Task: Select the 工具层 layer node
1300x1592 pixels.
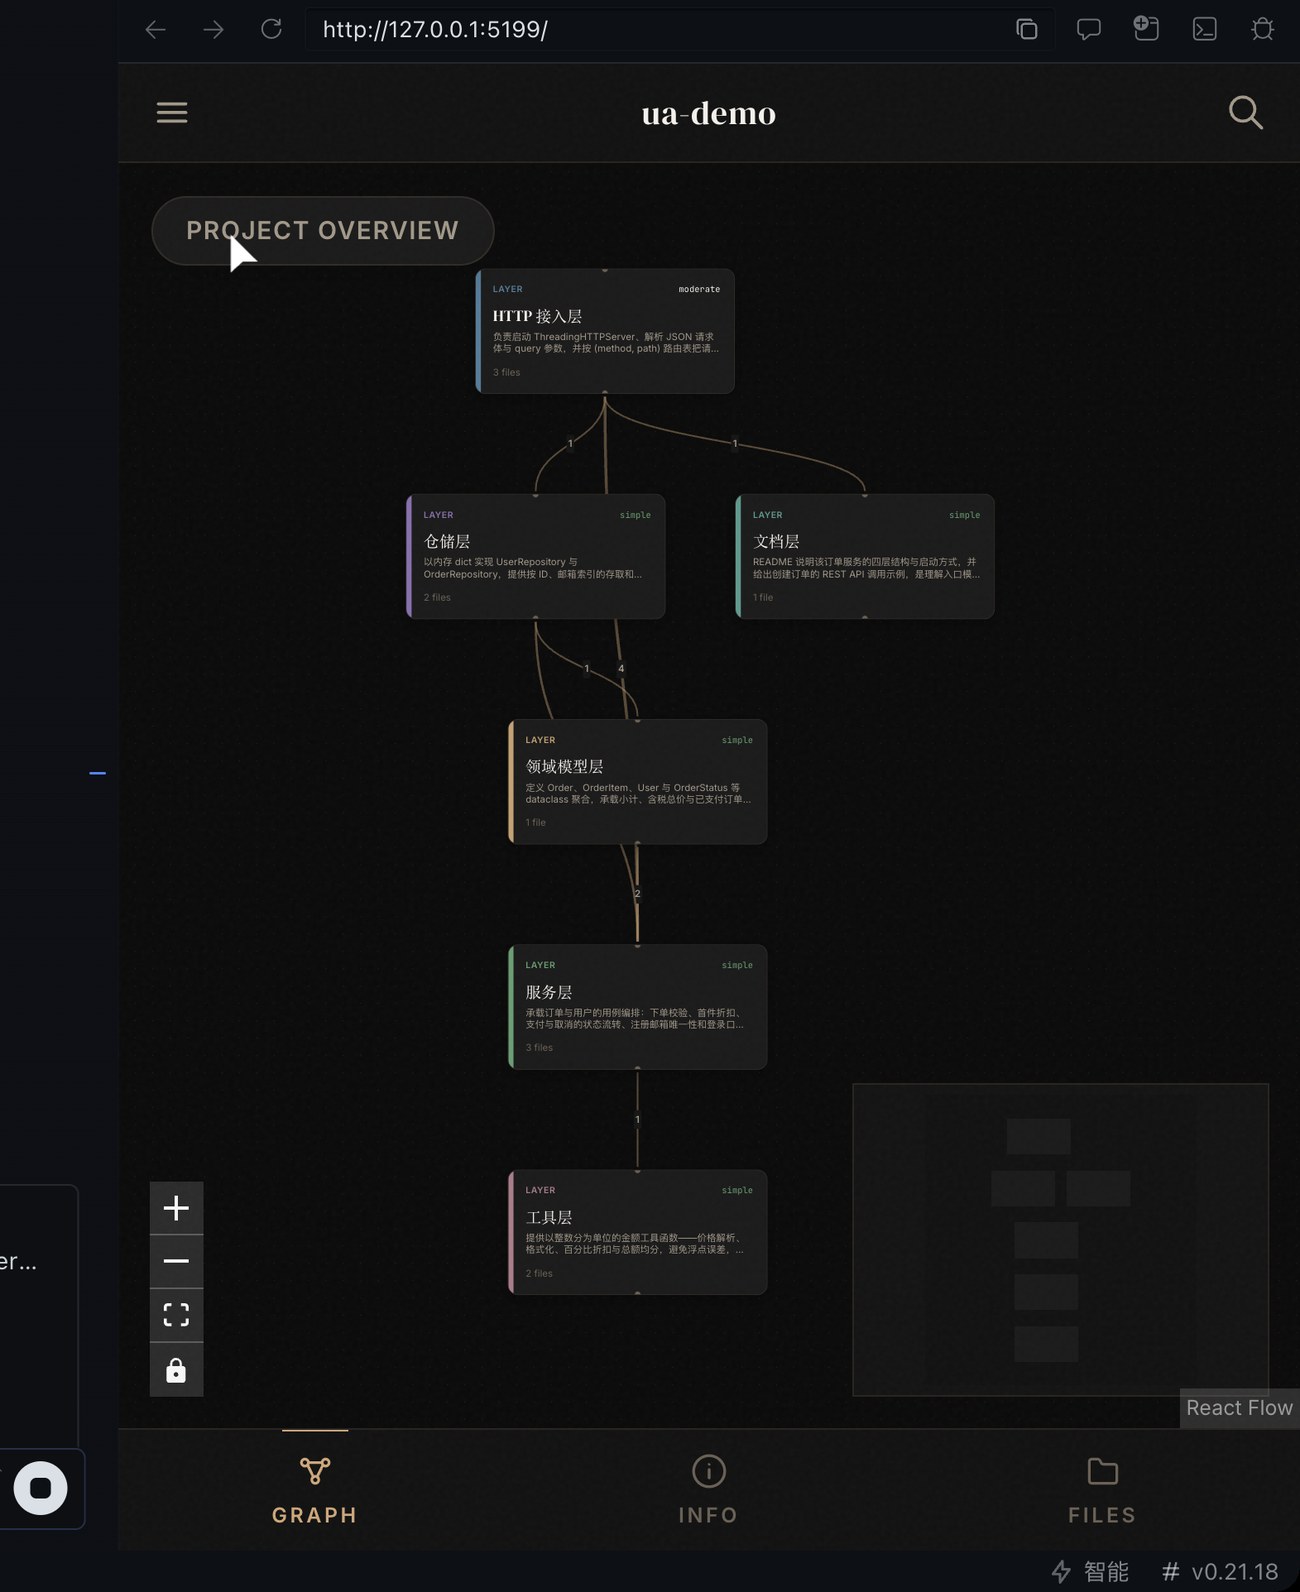Action: pos(638,1232)
